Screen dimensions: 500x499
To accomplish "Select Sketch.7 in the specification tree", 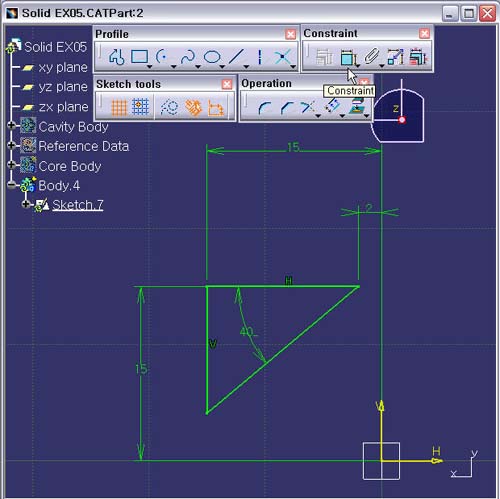I will coord(78,205).
